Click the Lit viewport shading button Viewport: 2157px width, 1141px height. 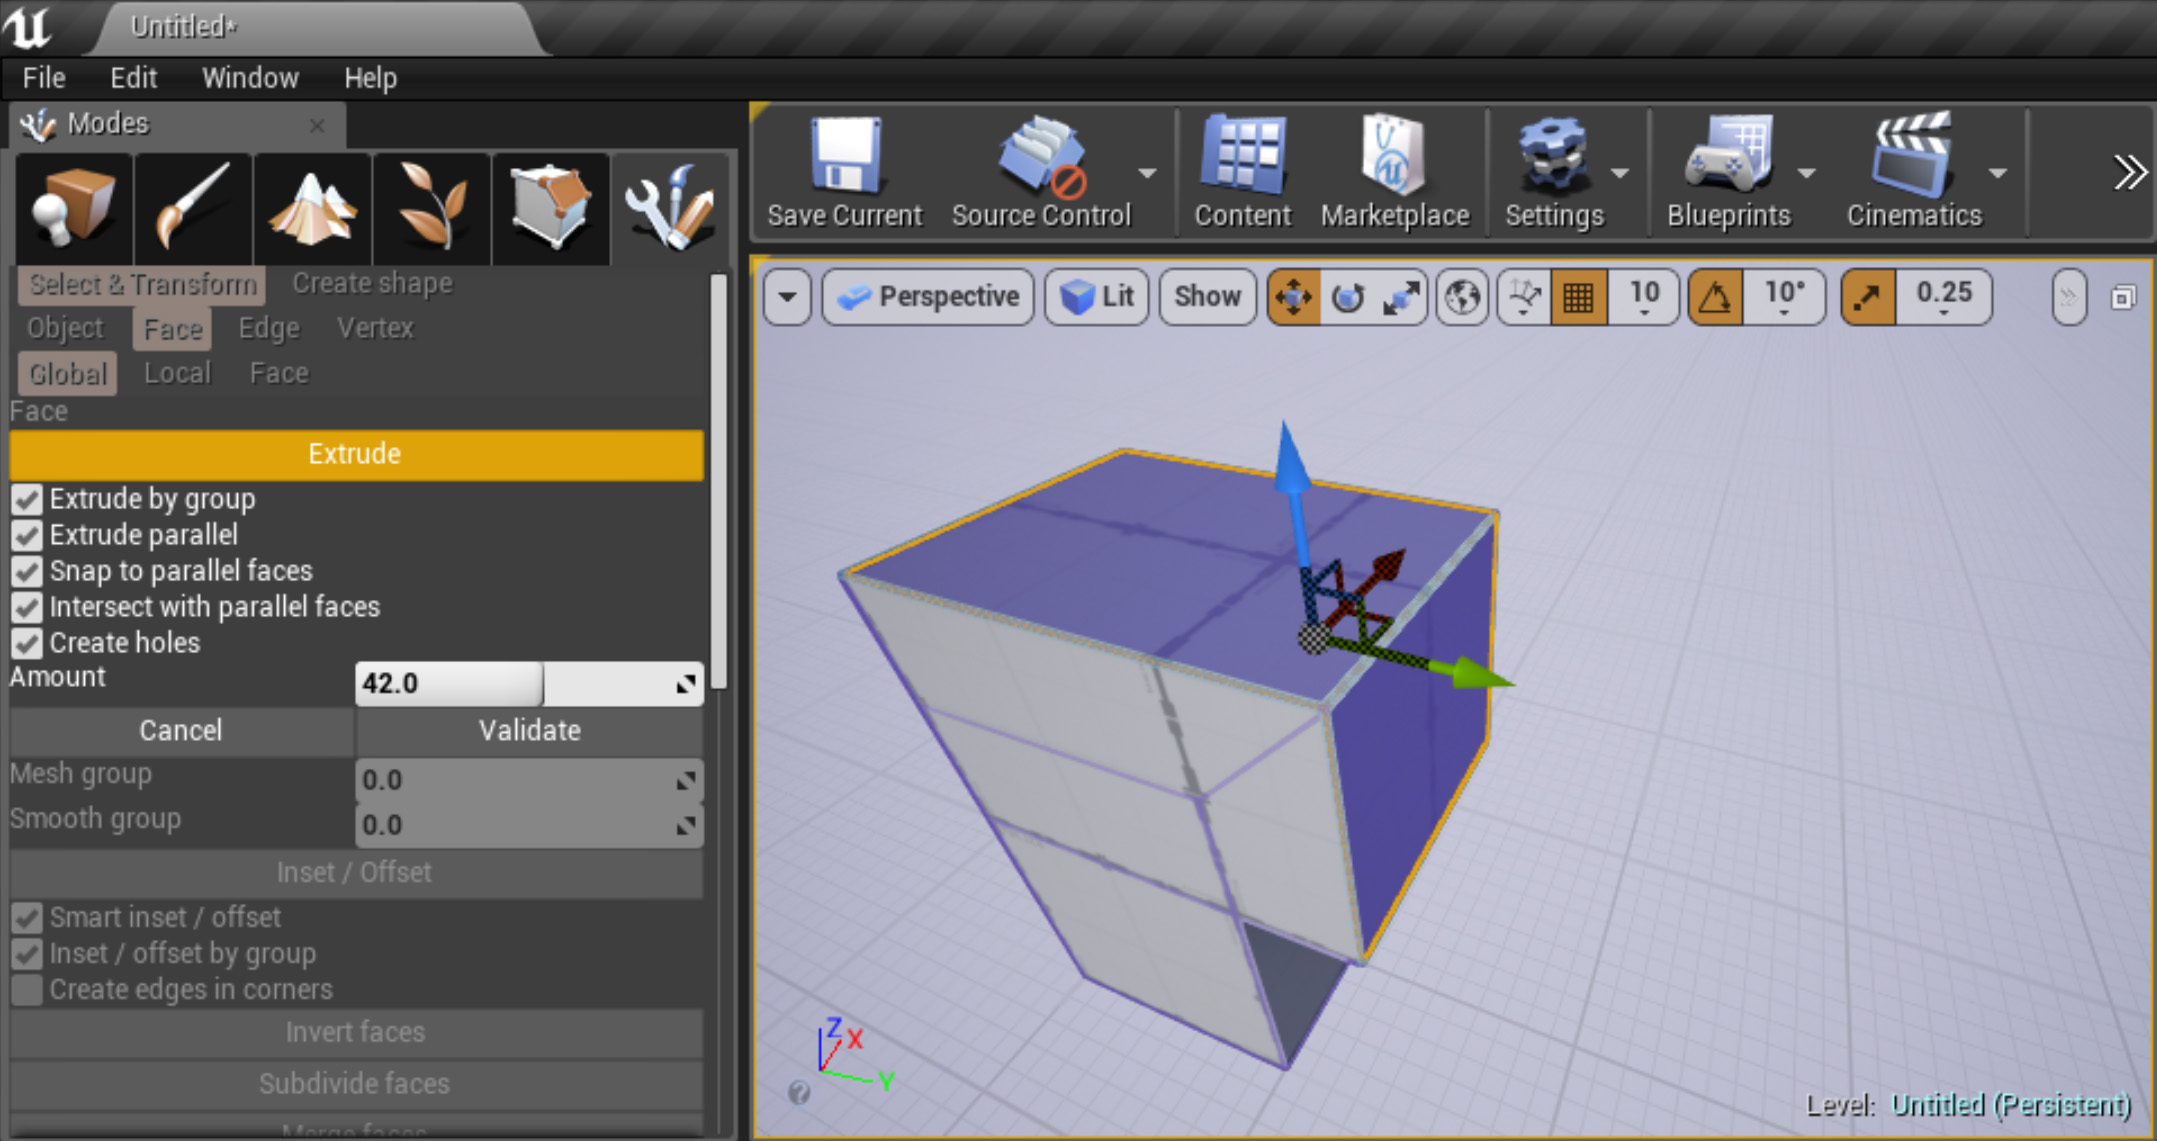(1098, 297)
